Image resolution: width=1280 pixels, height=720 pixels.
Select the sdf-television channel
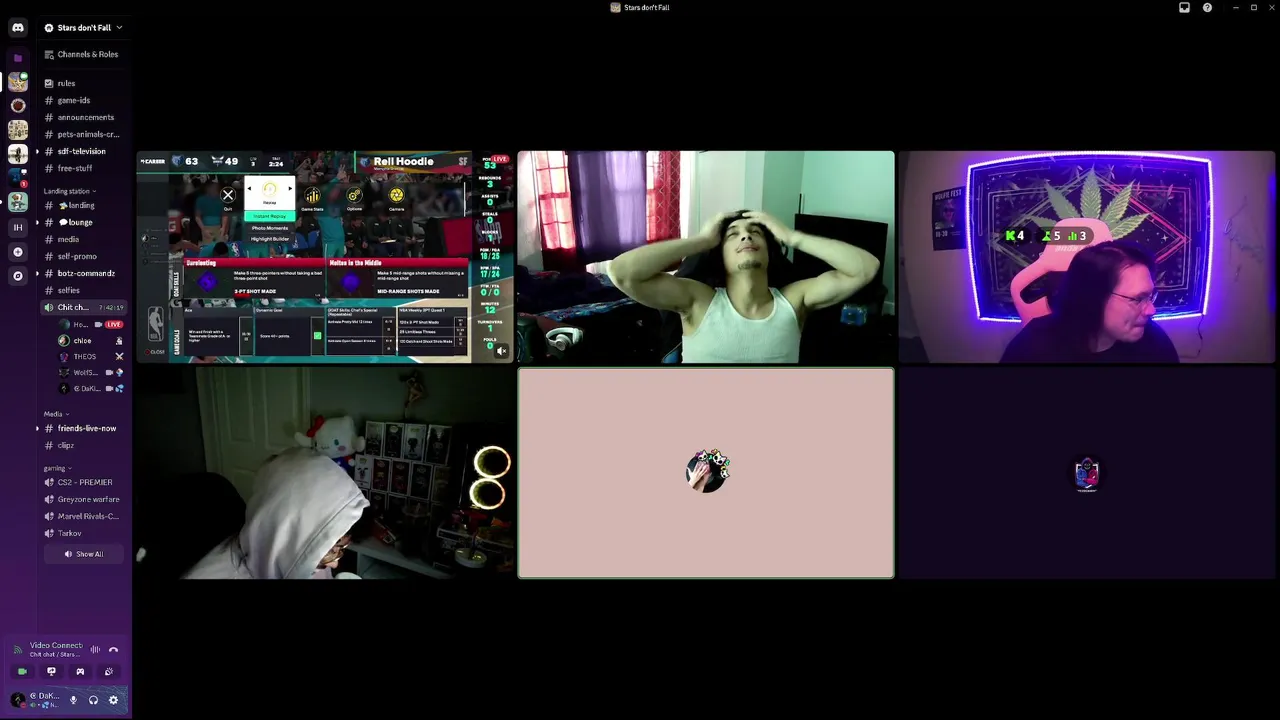pos(83,151)
